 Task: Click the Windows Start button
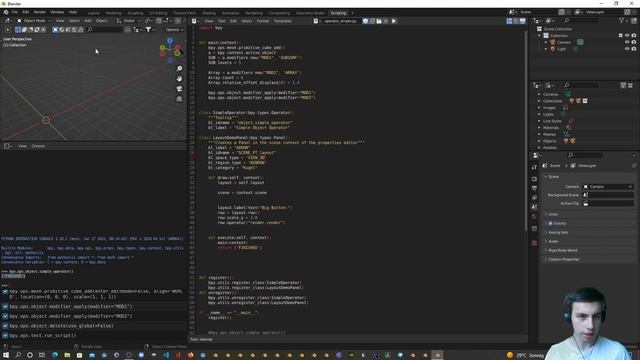click(x=6, y=355)
